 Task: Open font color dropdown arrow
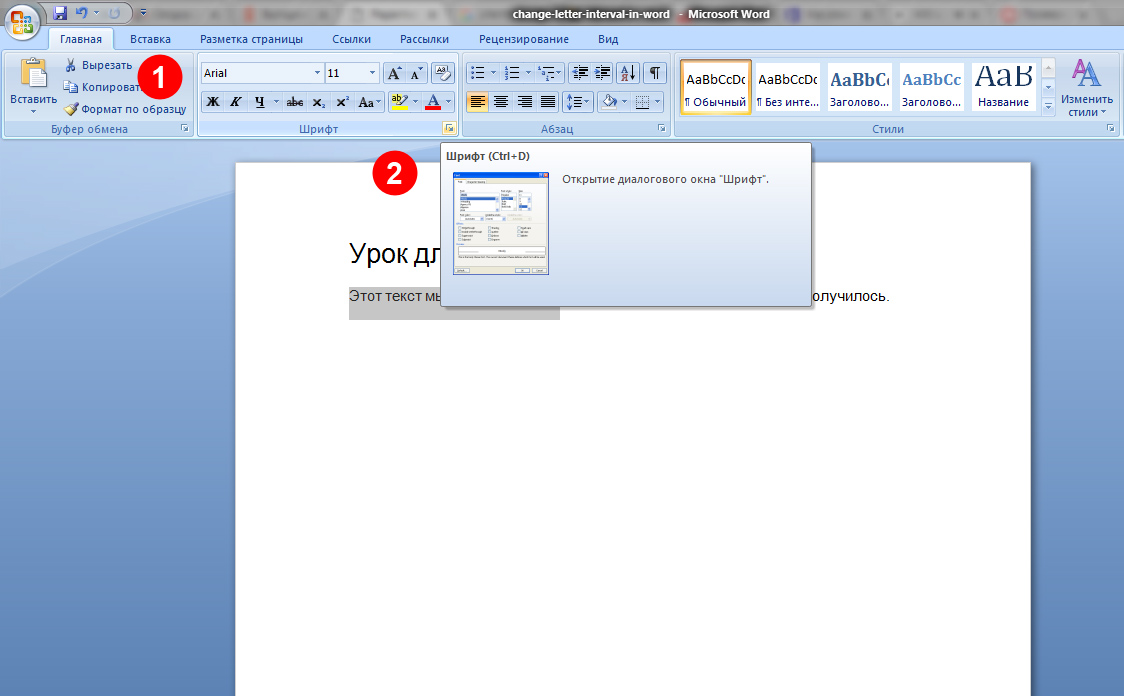click(x=449, y=102)
